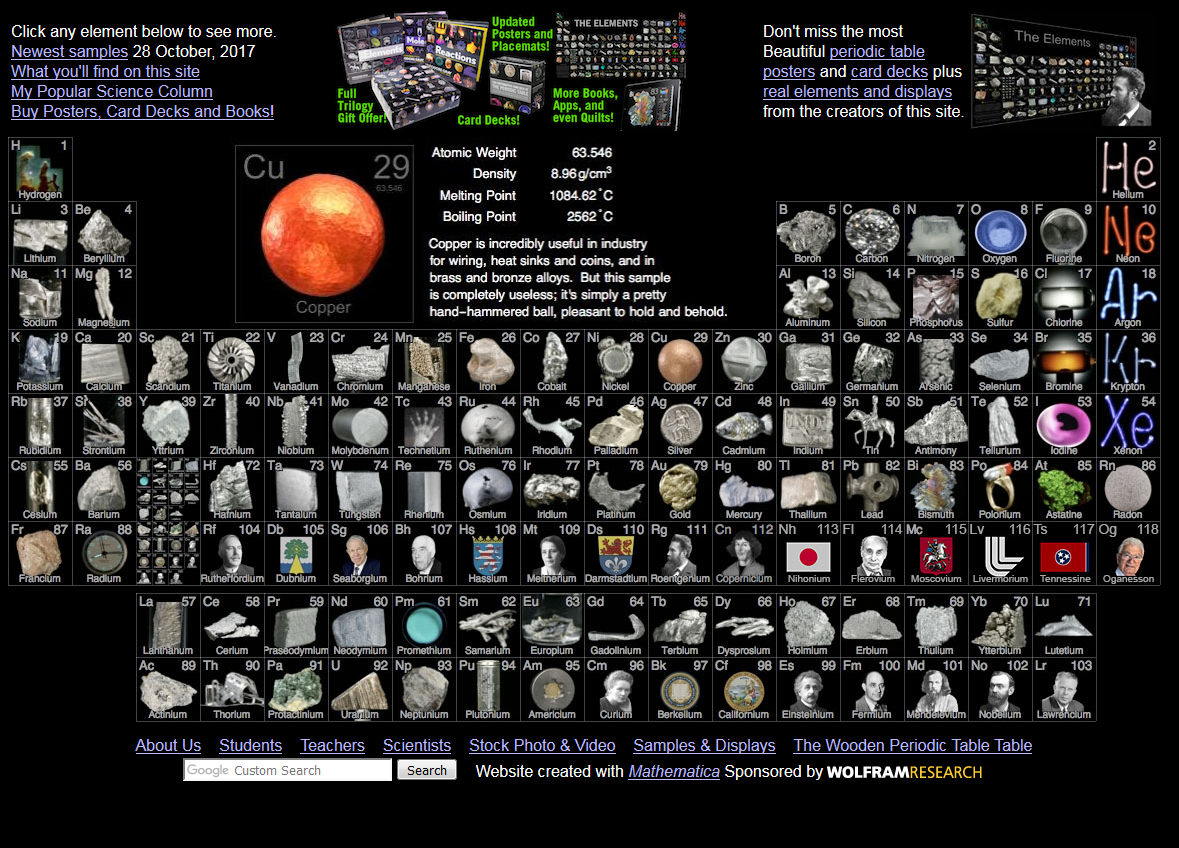Click the Hydrogen element tile
Screen dimensions: 1179x848
(x=40, y=170)
